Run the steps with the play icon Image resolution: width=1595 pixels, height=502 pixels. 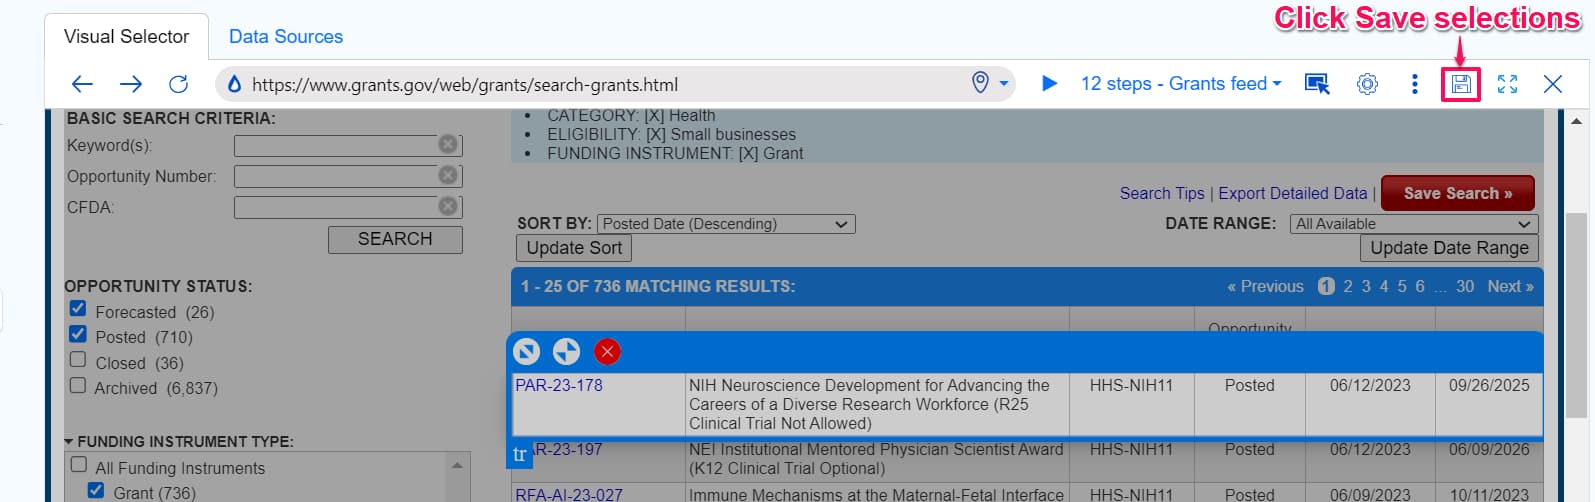click(x=1049, y=84)
